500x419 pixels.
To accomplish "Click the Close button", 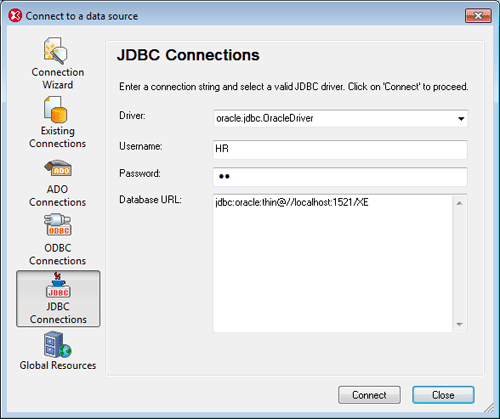I will (443, 395).
